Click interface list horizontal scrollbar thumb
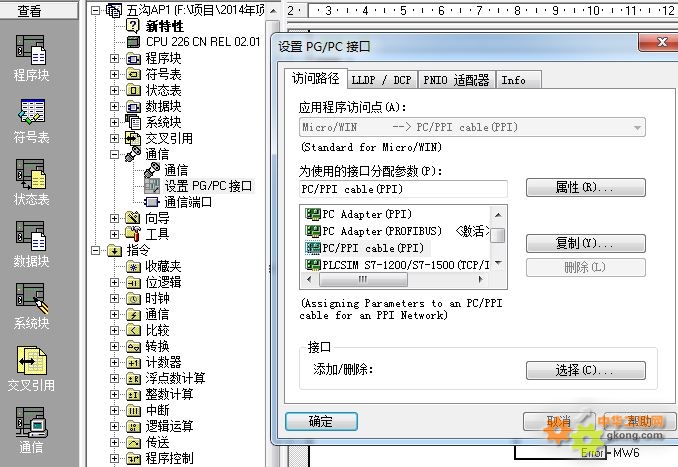The width and height of the screenshot is (678, 467). coord(363,280)
